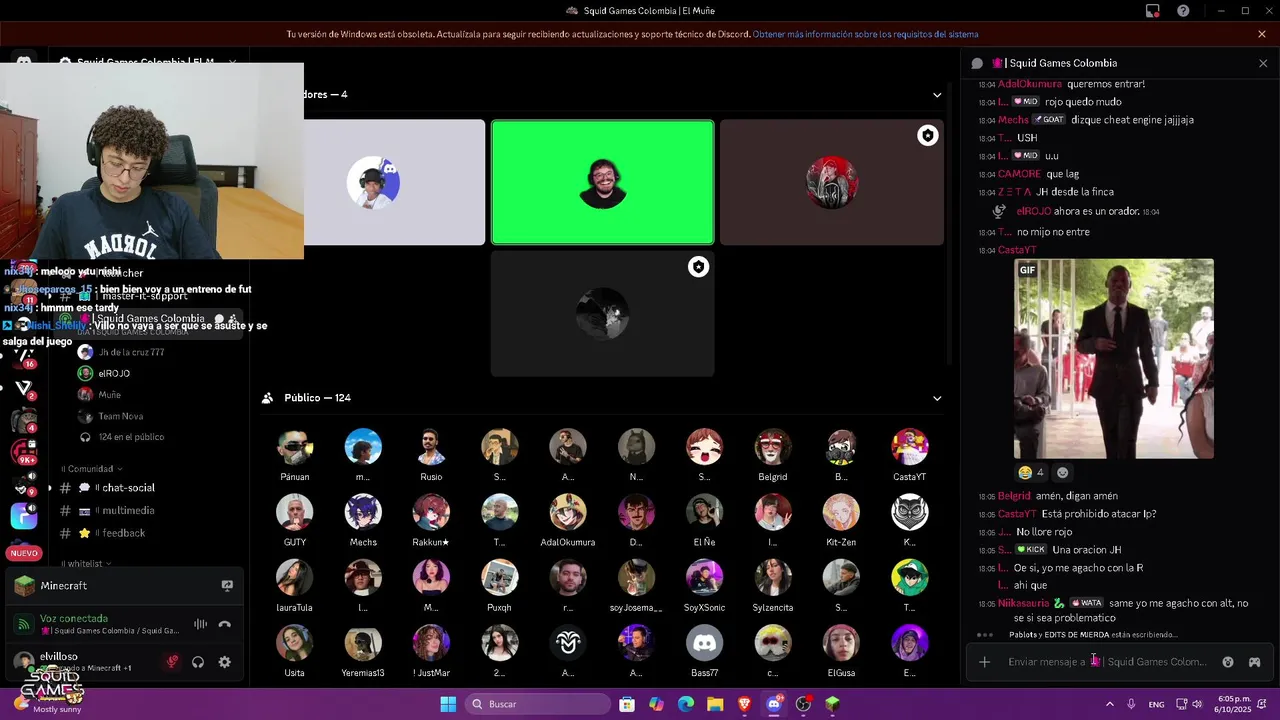The image size is (1280, 720).
Task: Toggle deafen with the headphones icon
Action: coord(198,662)
